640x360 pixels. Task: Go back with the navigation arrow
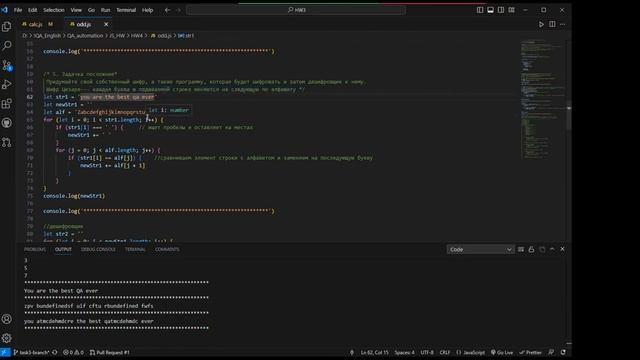167,10
